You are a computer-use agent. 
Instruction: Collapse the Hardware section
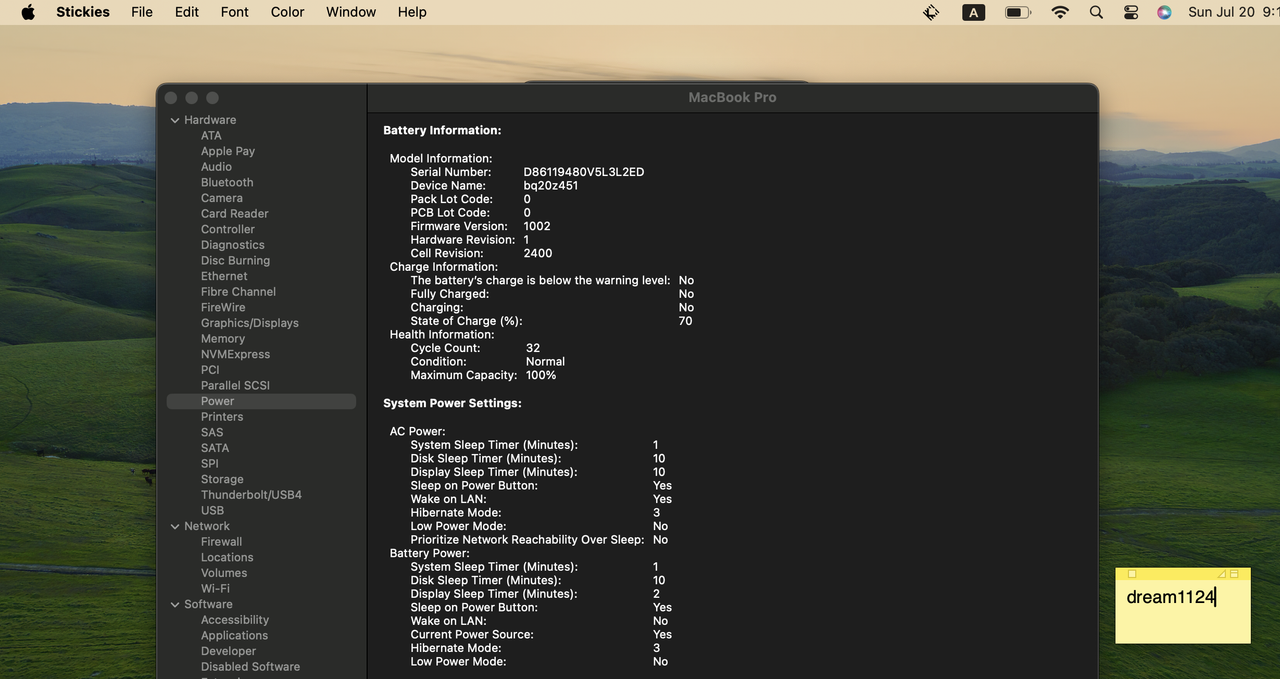(x=175, y=120)
